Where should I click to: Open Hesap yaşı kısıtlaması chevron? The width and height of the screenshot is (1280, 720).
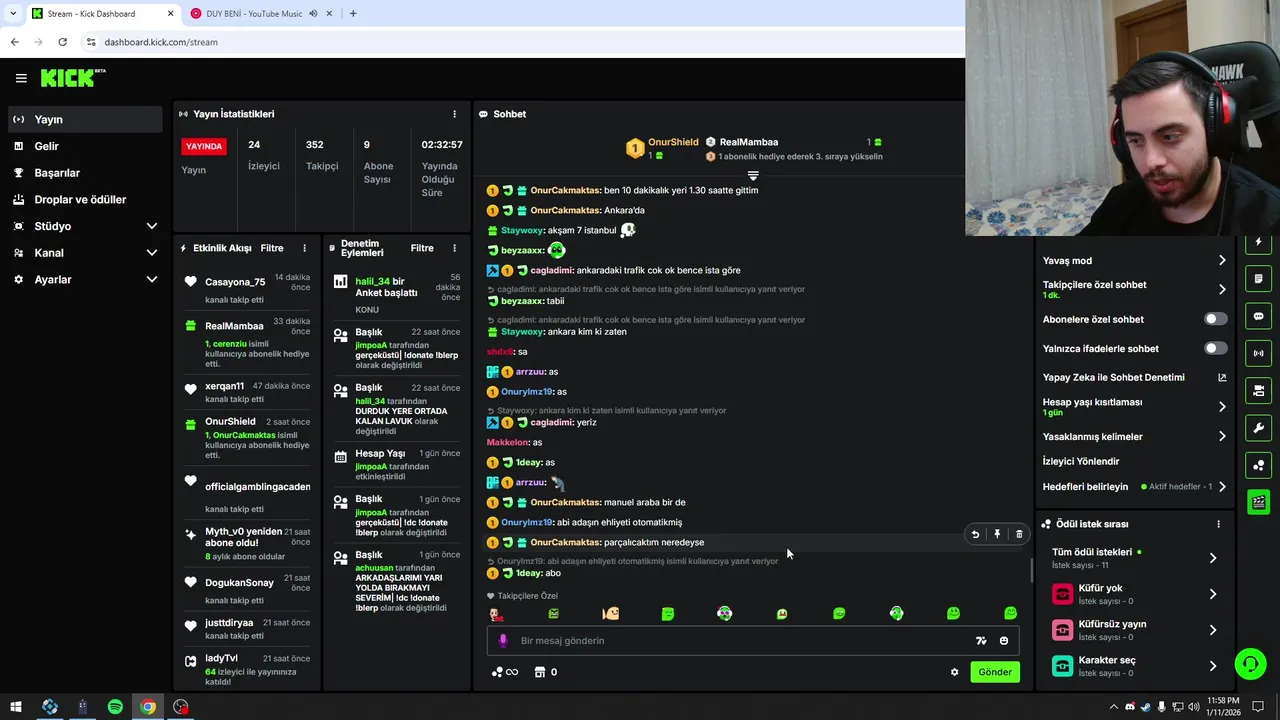tap(1222, 407)
